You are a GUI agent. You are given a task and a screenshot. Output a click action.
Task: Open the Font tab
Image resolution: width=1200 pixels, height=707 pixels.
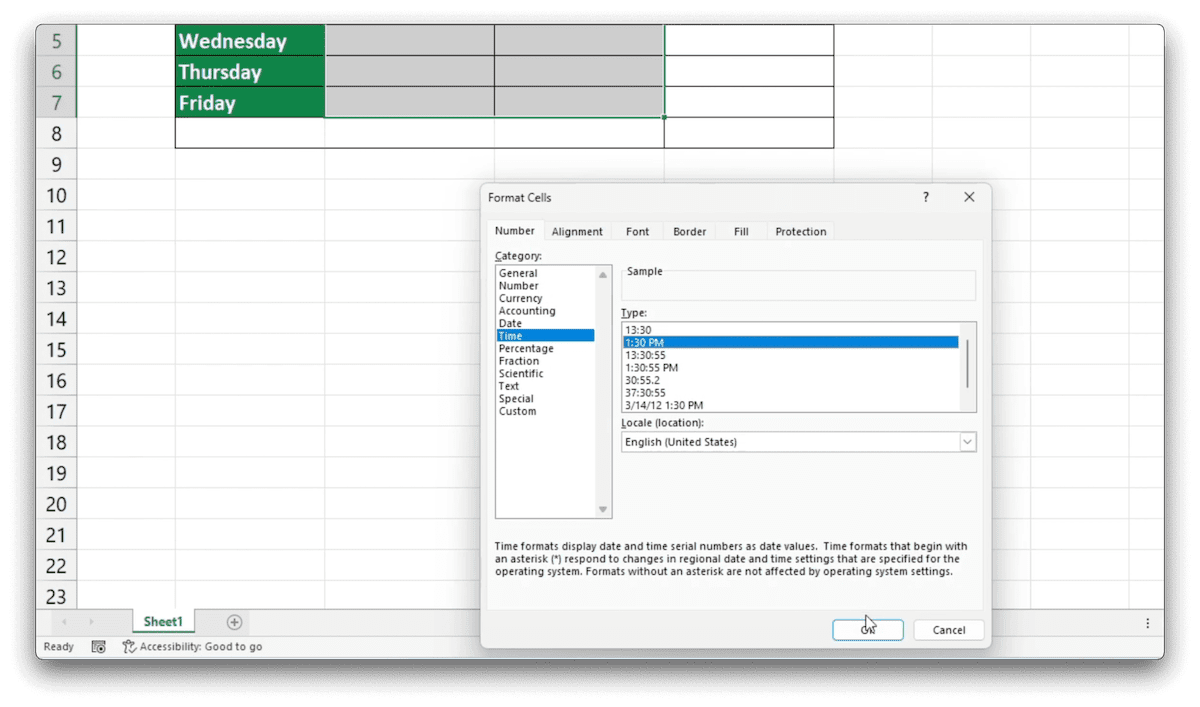637,232
